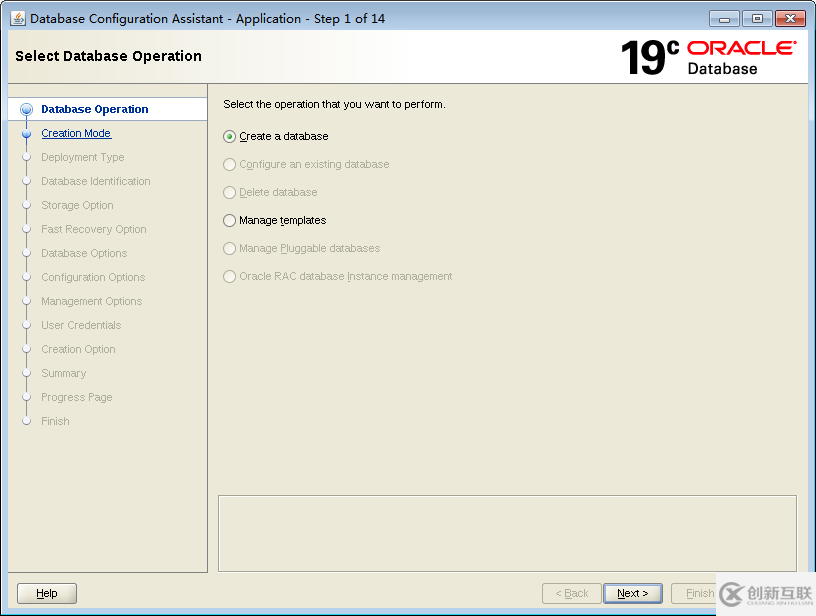Click the Configuration Options step label

pyautogui.click(x=93, y=277)
